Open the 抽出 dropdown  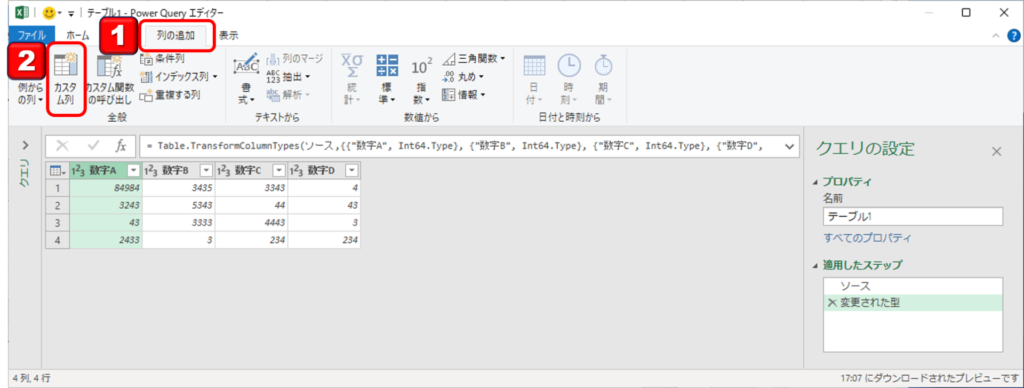pyautogui.click(x=288, y=76)
